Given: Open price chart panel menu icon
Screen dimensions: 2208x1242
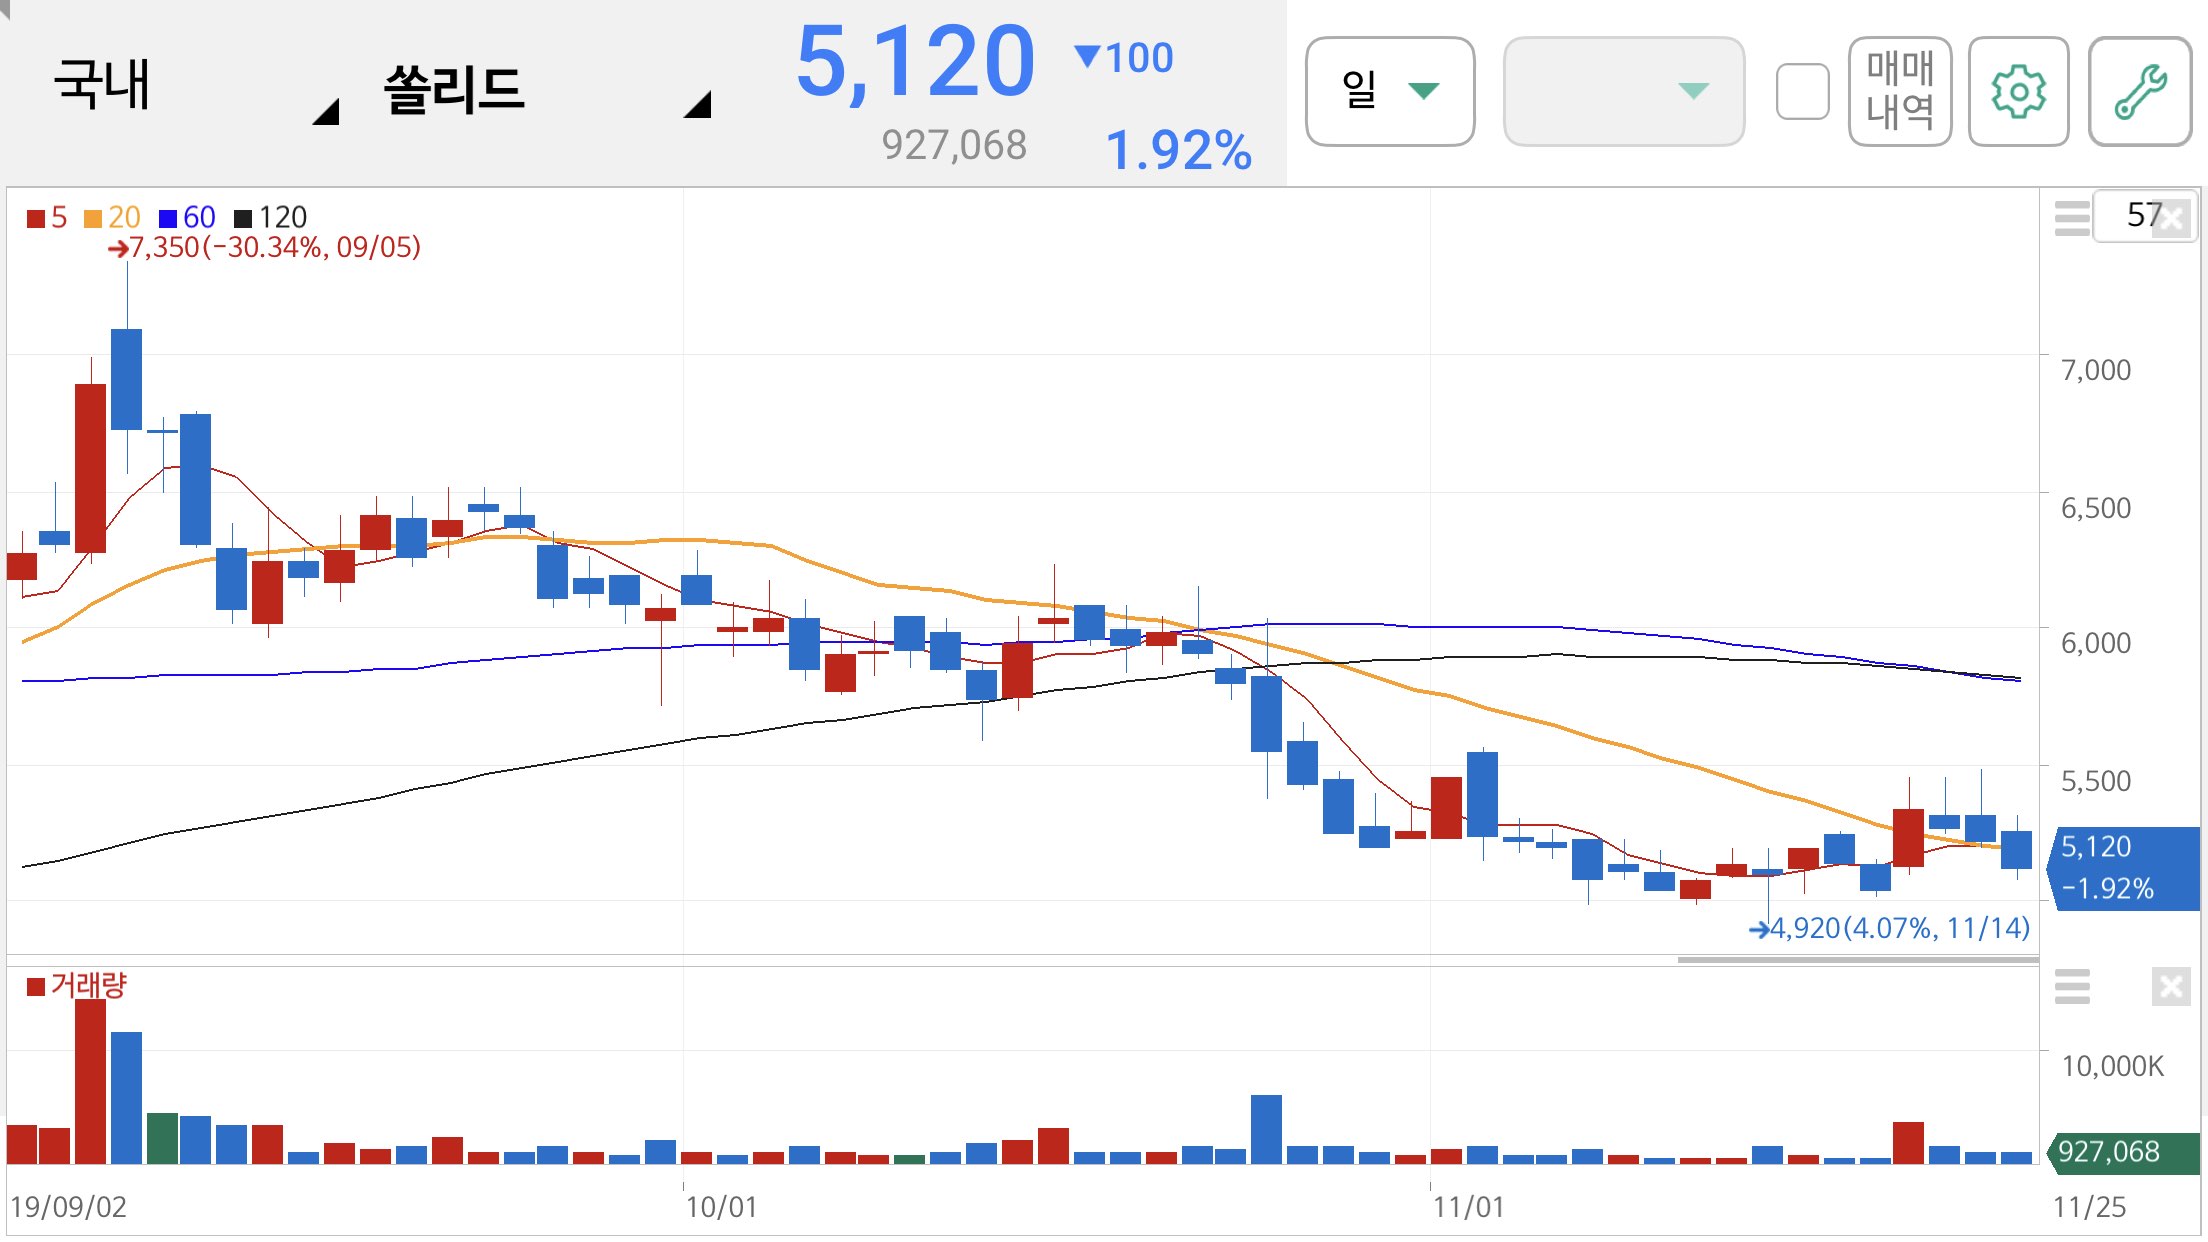Looking at the screenshot, I should pyautogui.click(x=2072, y=218).
